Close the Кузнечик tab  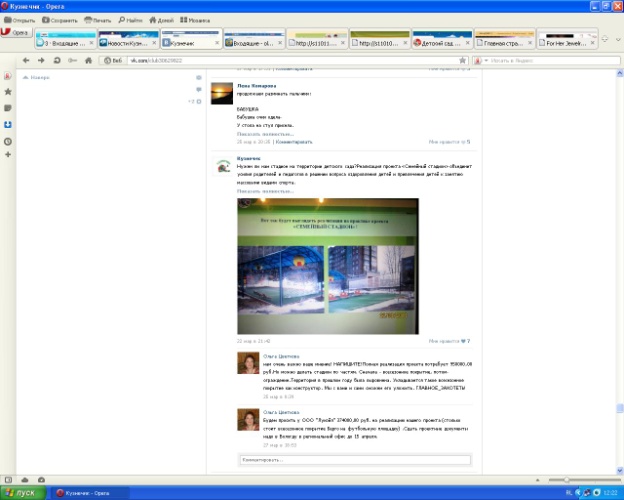point(217,43)
